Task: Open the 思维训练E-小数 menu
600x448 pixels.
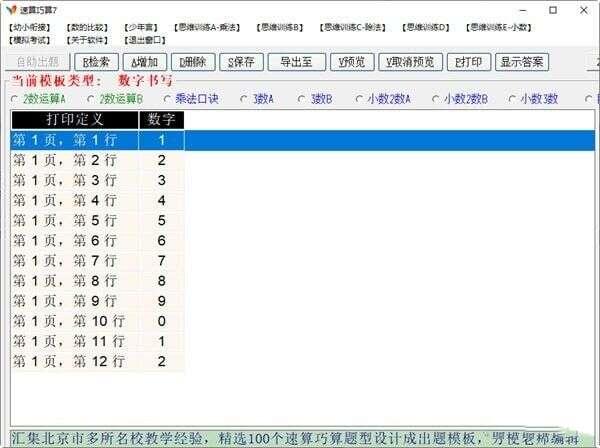Action: [x=499, y=27]
